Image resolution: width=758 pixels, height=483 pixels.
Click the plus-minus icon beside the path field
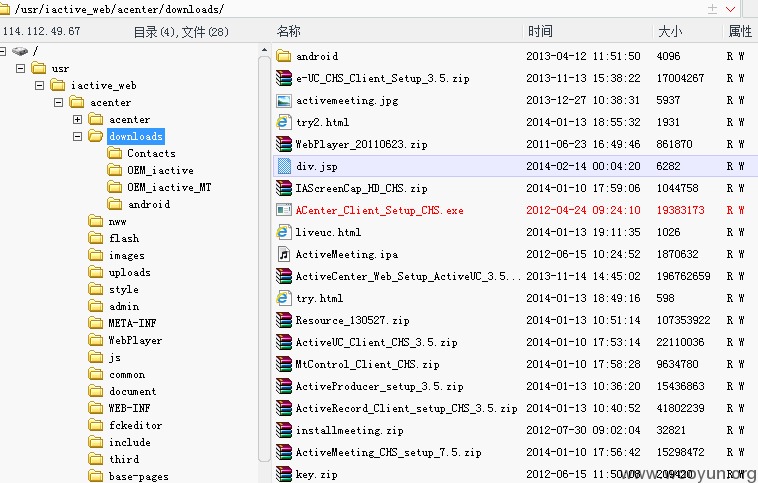click(712, 9)
